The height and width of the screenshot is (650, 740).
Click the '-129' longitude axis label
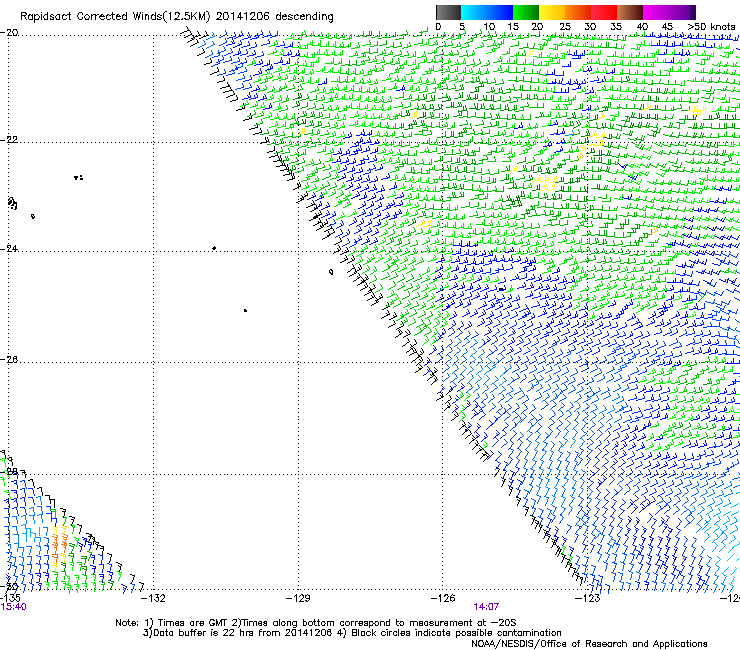[x=298, y=599]
